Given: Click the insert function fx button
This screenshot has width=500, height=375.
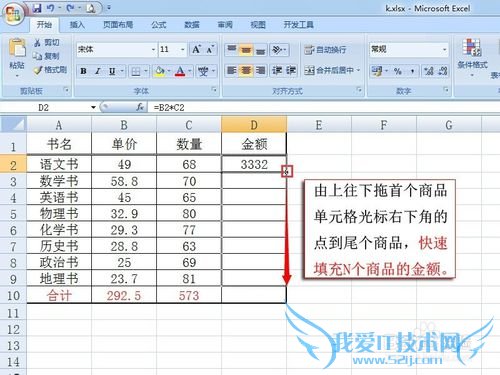Looking at the screenshot, I should point(140,107).
